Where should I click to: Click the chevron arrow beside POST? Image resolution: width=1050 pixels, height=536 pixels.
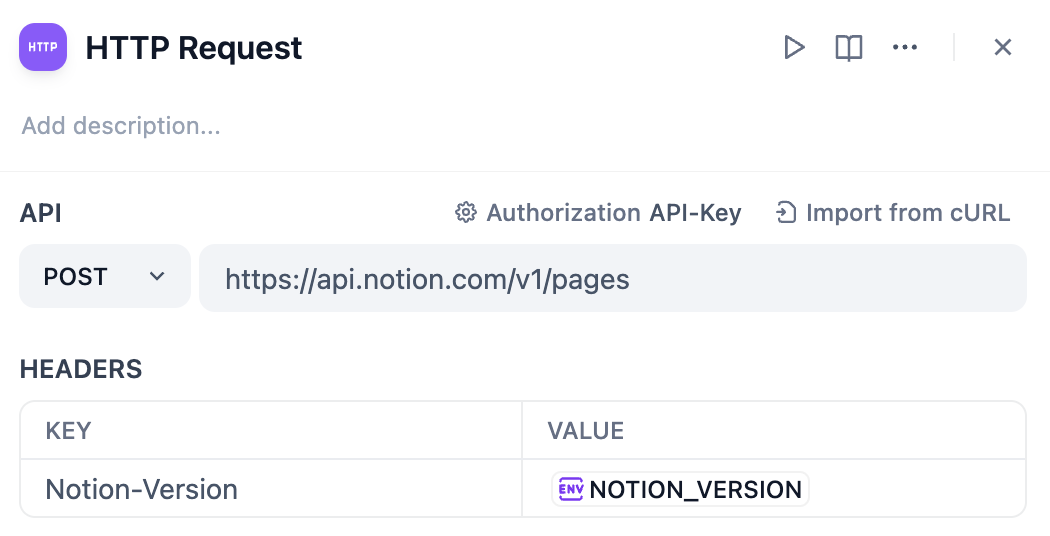point(157,277)
